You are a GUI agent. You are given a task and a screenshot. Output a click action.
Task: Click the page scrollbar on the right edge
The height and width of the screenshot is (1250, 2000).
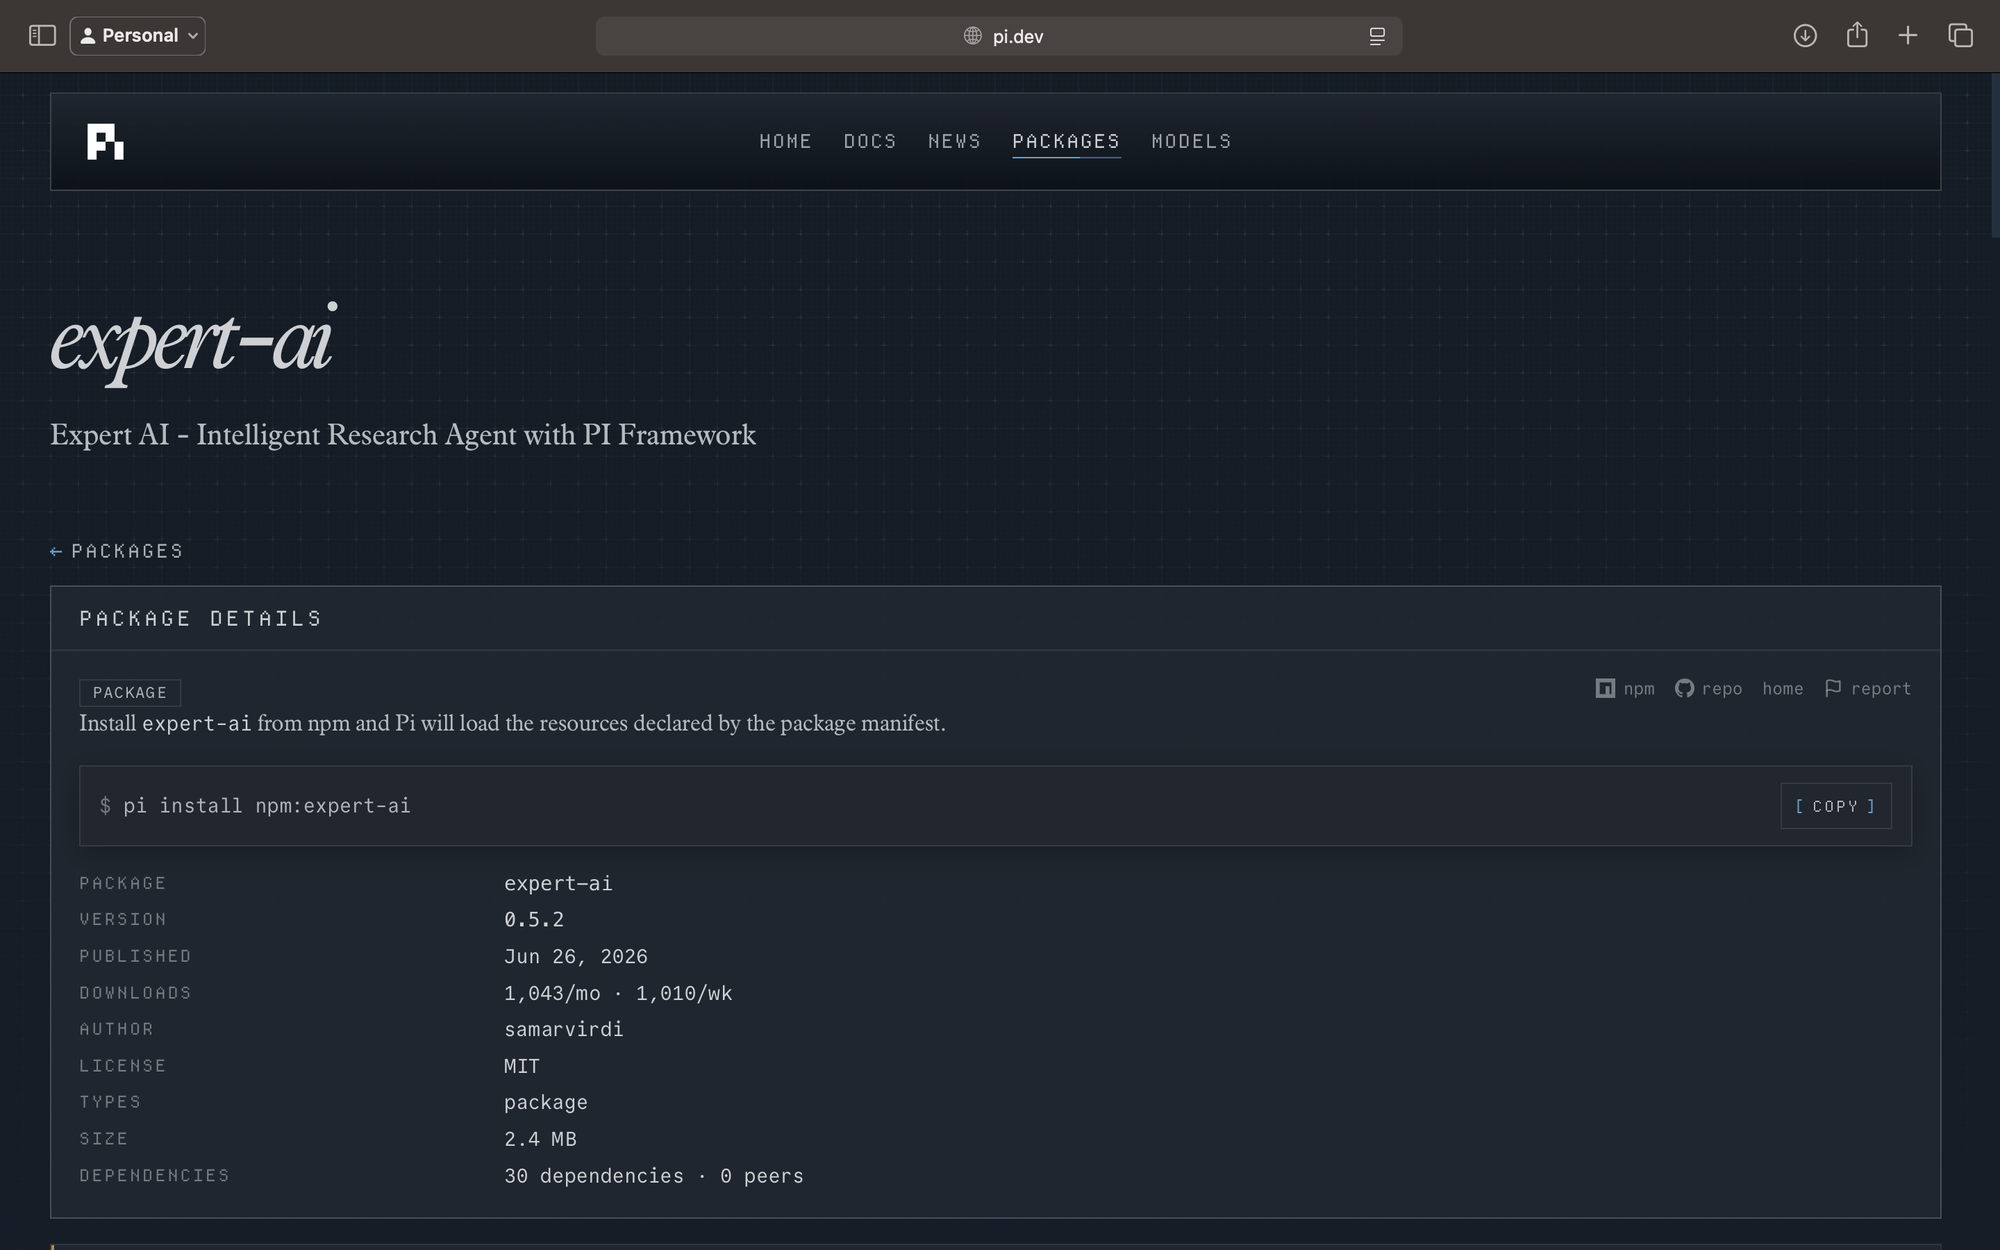[1994, 155]
